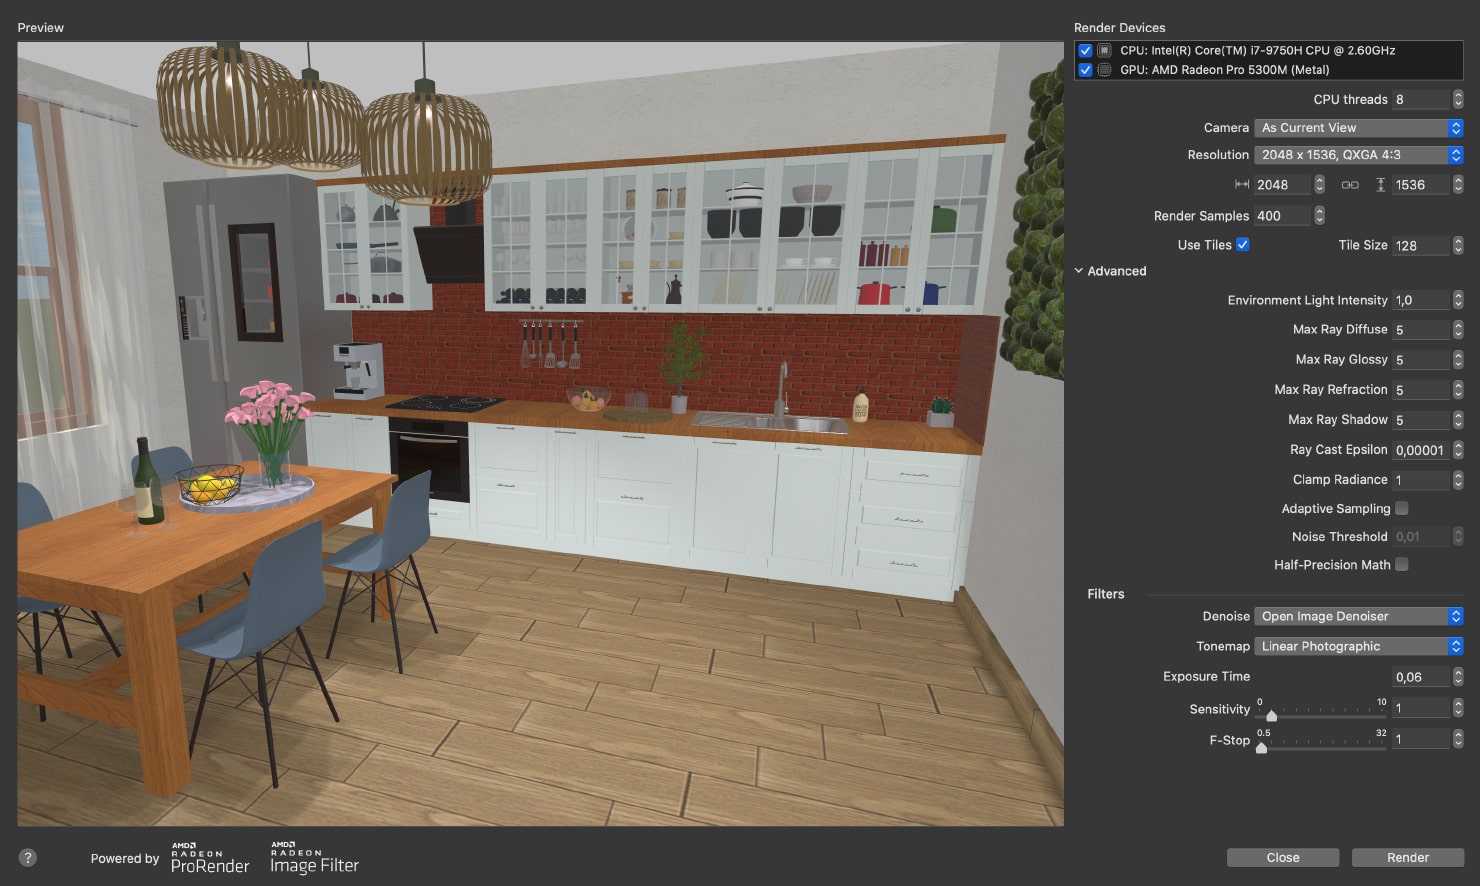Click the Max Ray Glossy stepper
Viewport: 1480px width, 886px height.
pyautogui.click(x=1458, y=359)
